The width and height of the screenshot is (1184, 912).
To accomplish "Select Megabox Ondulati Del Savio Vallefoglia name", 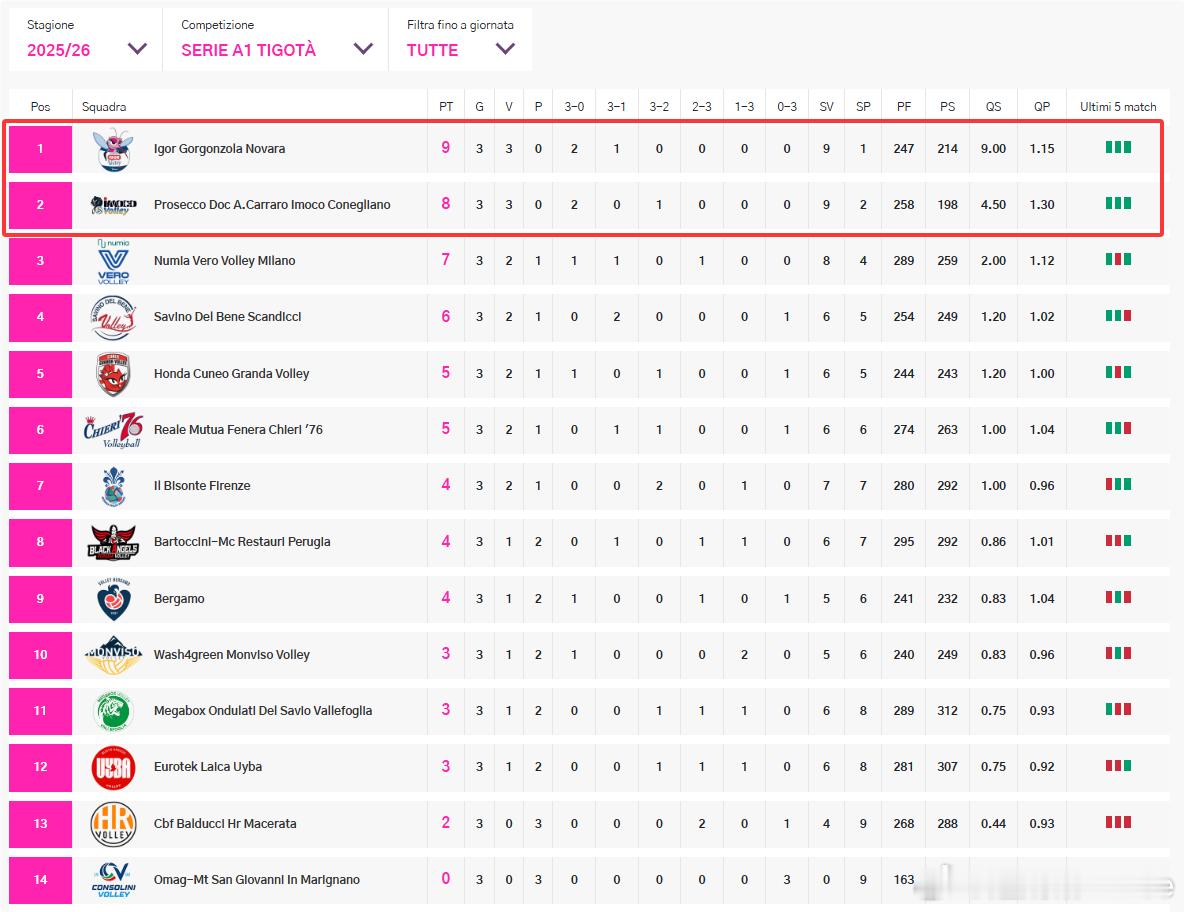I will pos(263,710).
